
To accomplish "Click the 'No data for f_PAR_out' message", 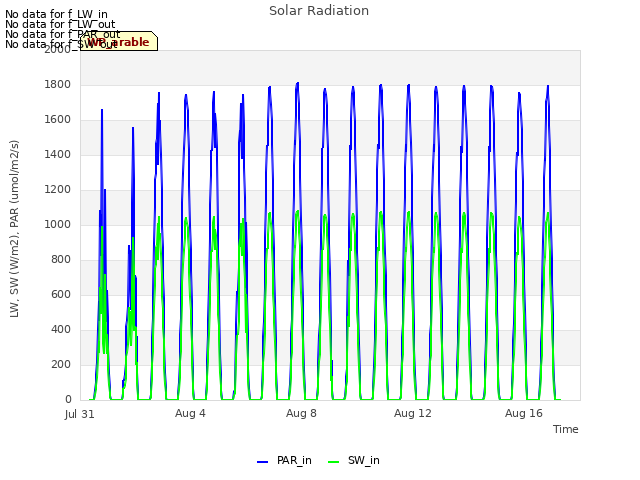I will 63,34.
